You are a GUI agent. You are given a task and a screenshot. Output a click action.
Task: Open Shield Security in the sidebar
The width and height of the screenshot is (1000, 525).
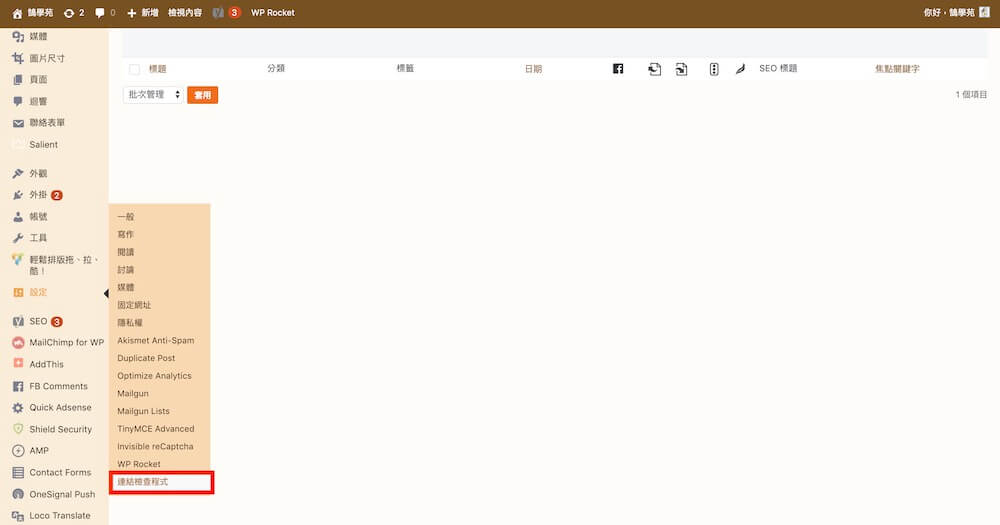(60, 429)
